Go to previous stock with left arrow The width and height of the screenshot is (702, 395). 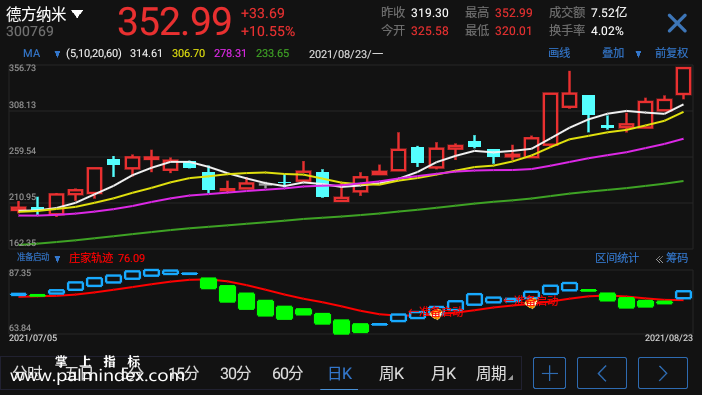tap(602, 373)
